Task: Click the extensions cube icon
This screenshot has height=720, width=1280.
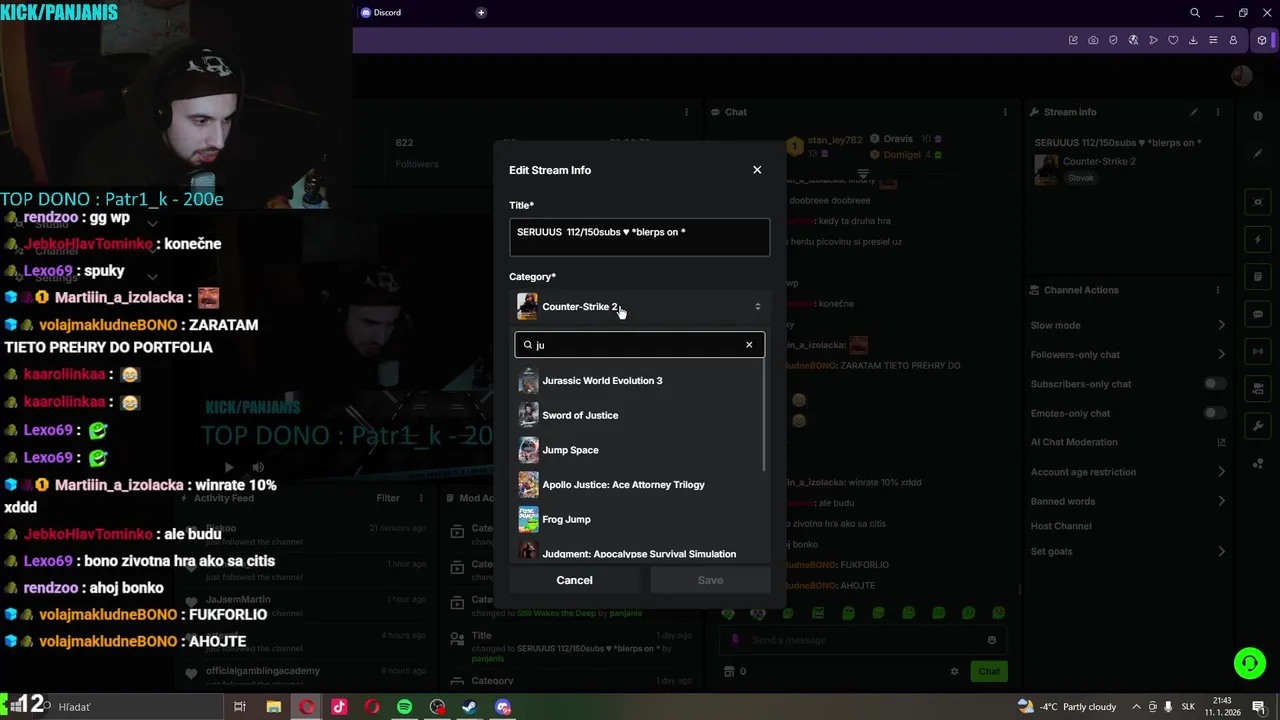Action: pos(1263,40)
